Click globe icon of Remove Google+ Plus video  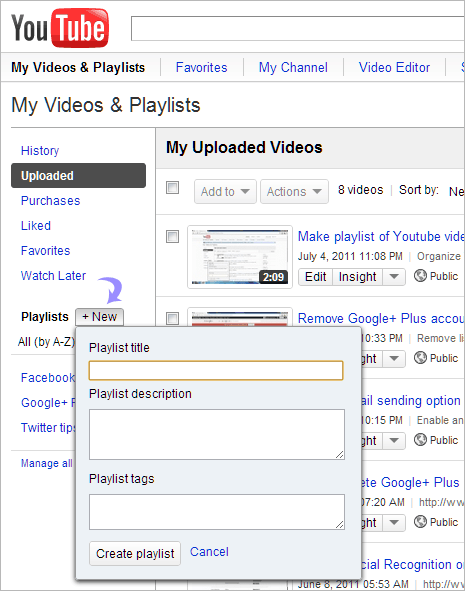pos(420,358)
